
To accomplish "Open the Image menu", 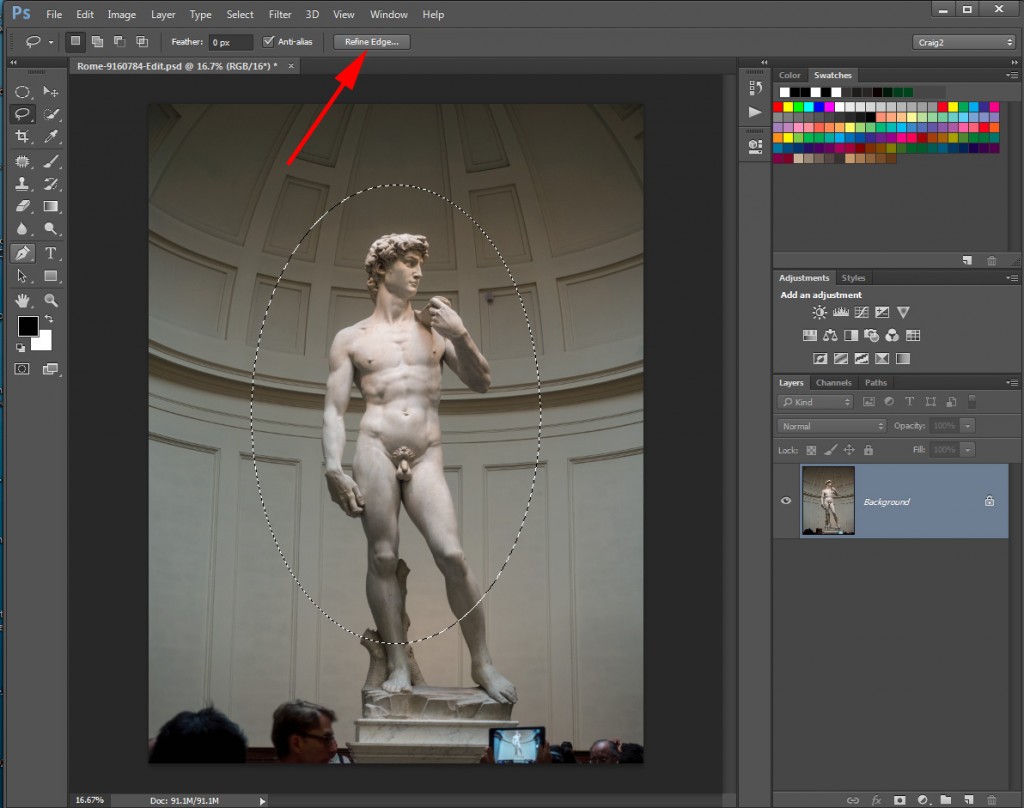I will tap(121, 14).
